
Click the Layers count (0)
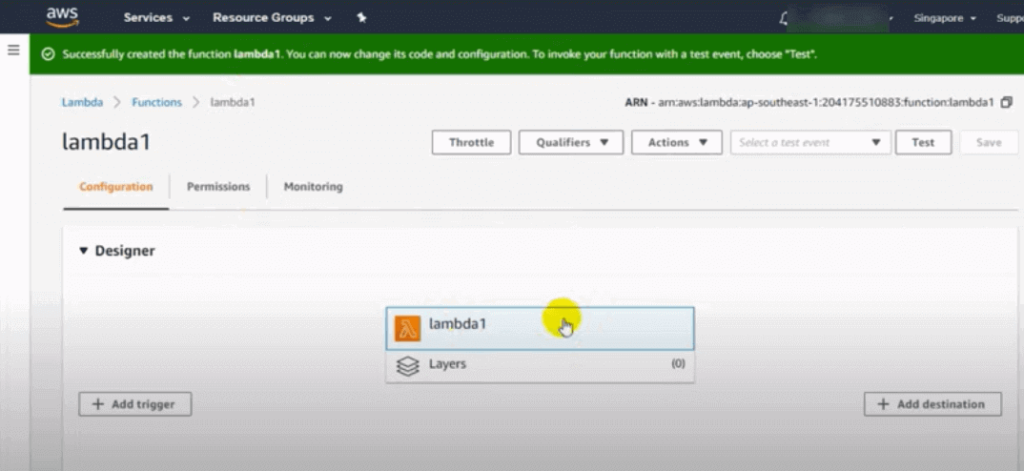pyautogui.click(x=679, y=364)
